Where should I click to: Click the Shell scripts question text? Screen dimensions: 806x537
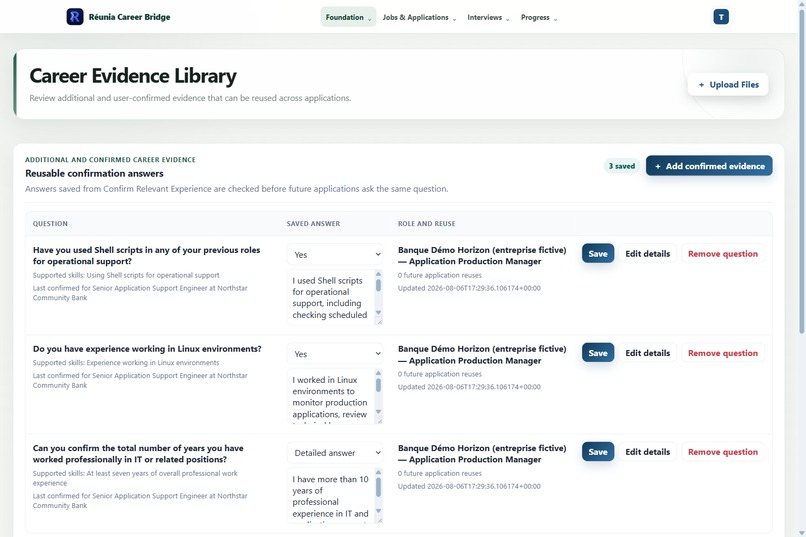(146, 255)
